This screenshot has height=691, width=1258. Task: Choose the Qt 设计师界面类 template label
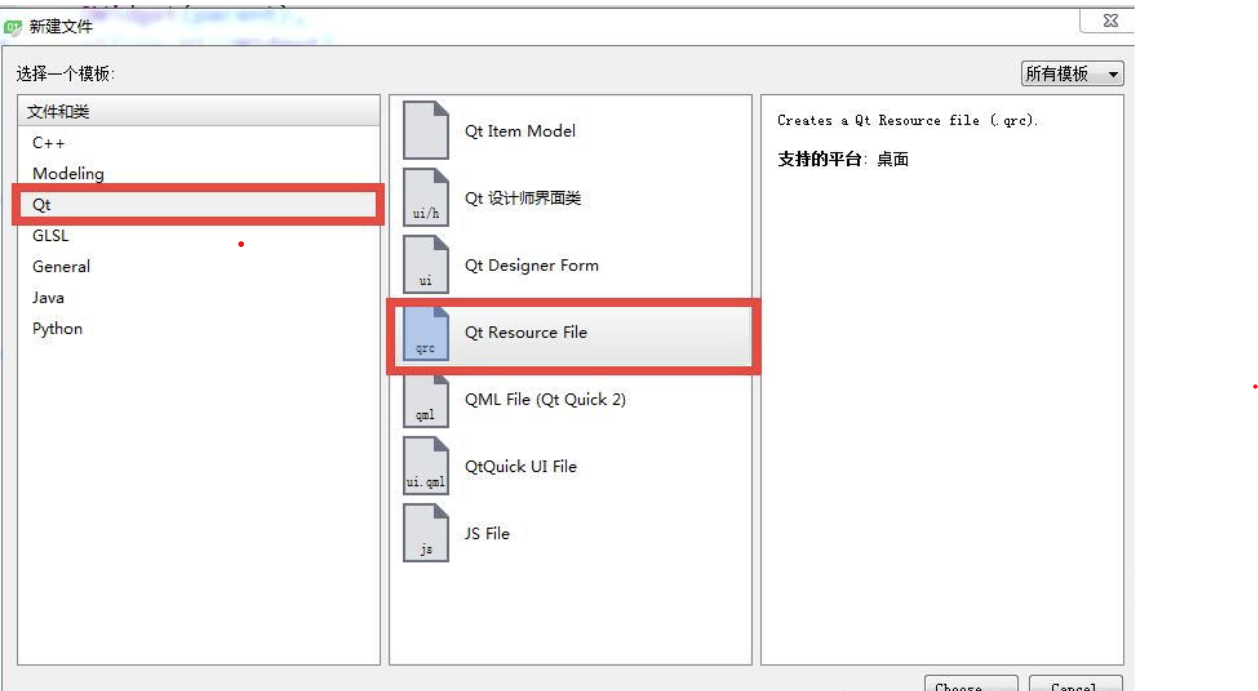[523, 198]
